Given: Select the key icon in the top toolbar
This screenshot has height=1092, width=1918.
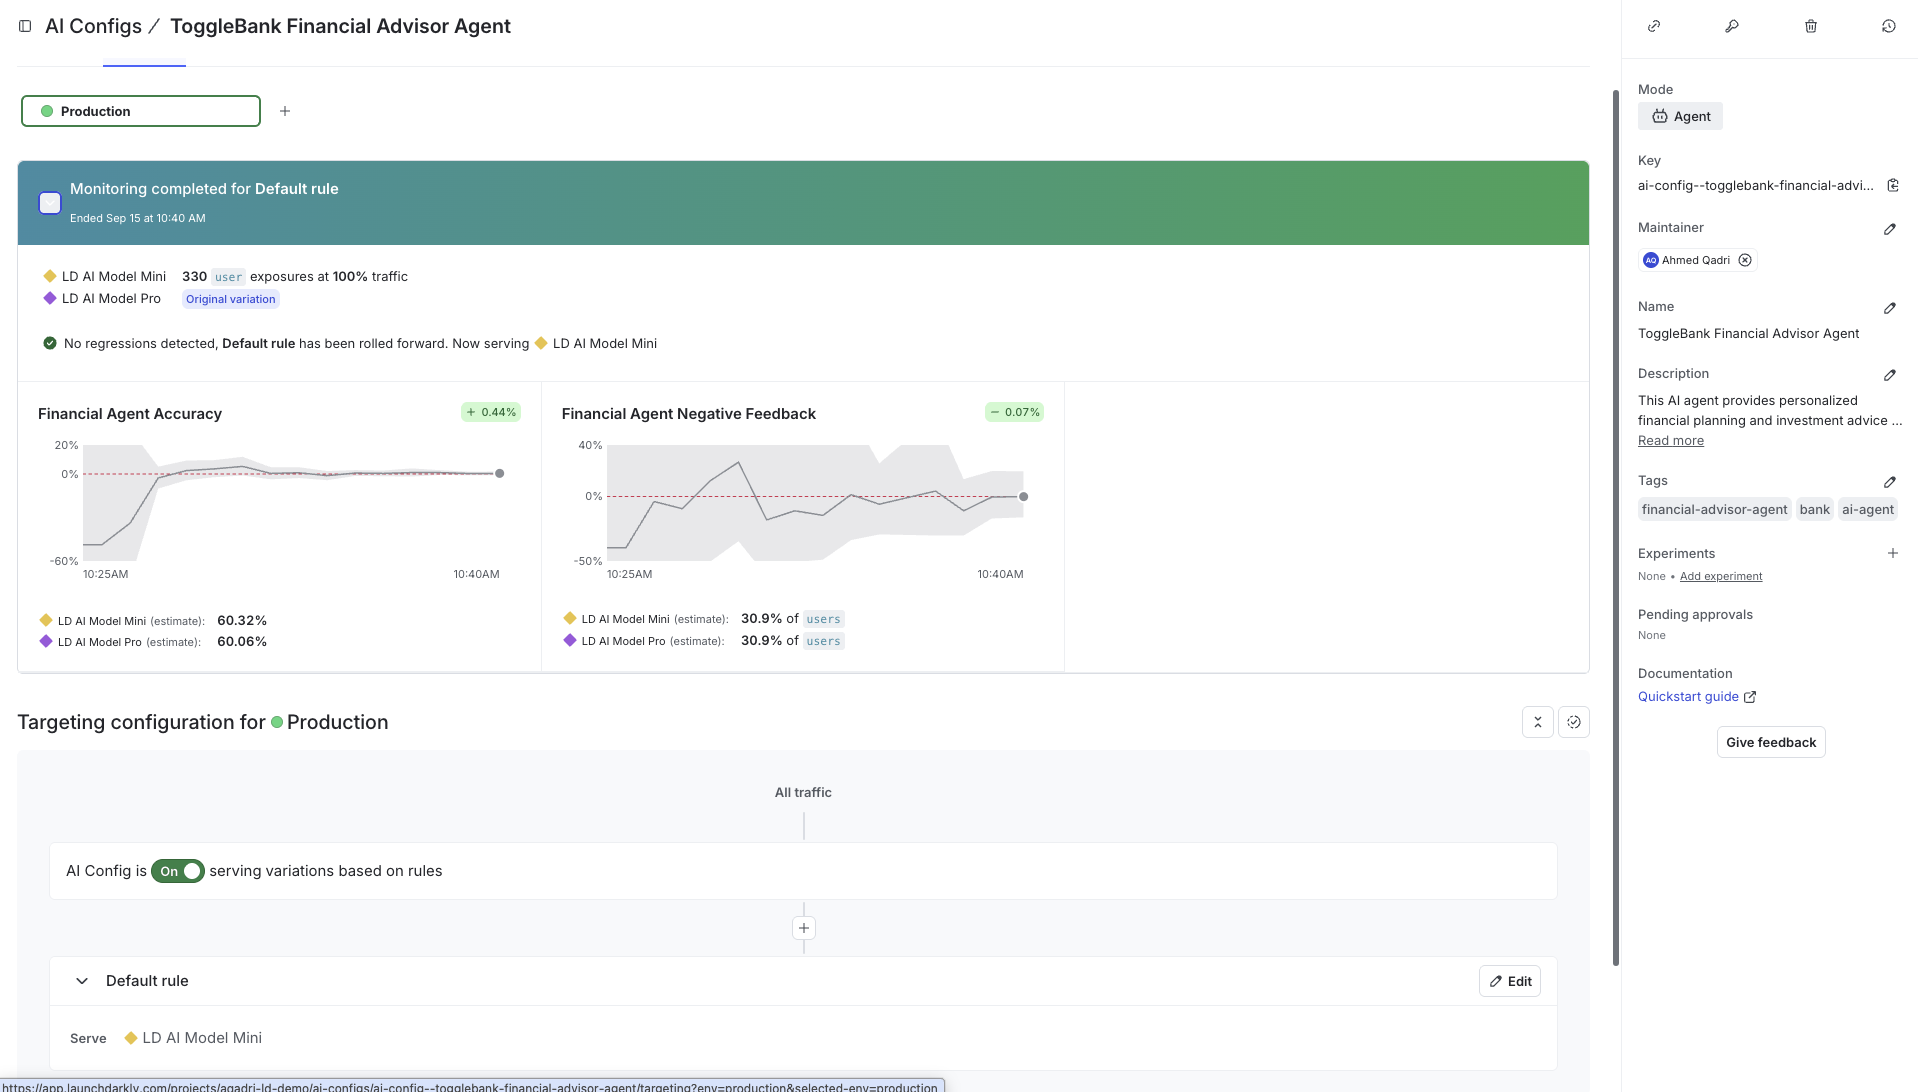Looking at the screenshot, I should (1732, 26).
